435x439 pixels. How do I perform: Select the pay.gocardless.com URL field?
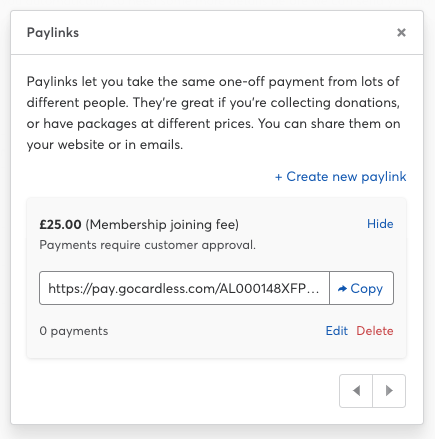tap(184, 288)
